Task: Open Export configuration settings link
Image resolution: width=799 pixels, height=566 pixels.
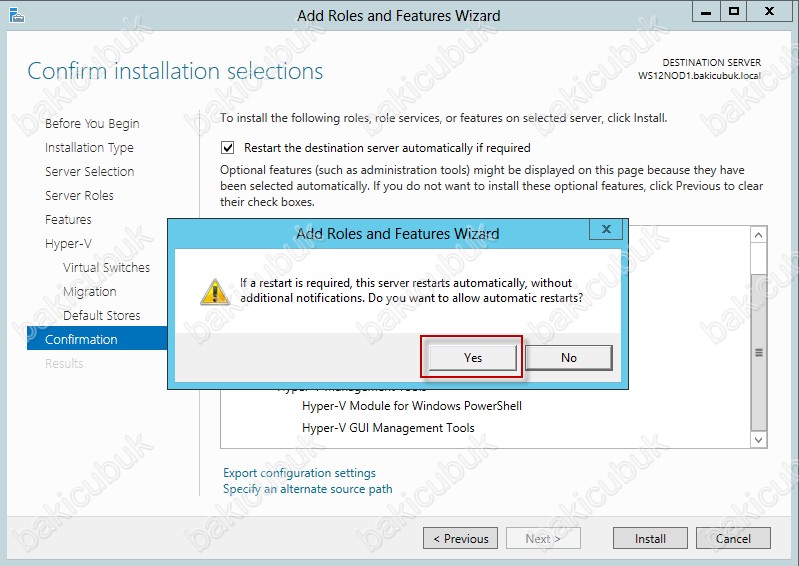Action: coord(299,473)
